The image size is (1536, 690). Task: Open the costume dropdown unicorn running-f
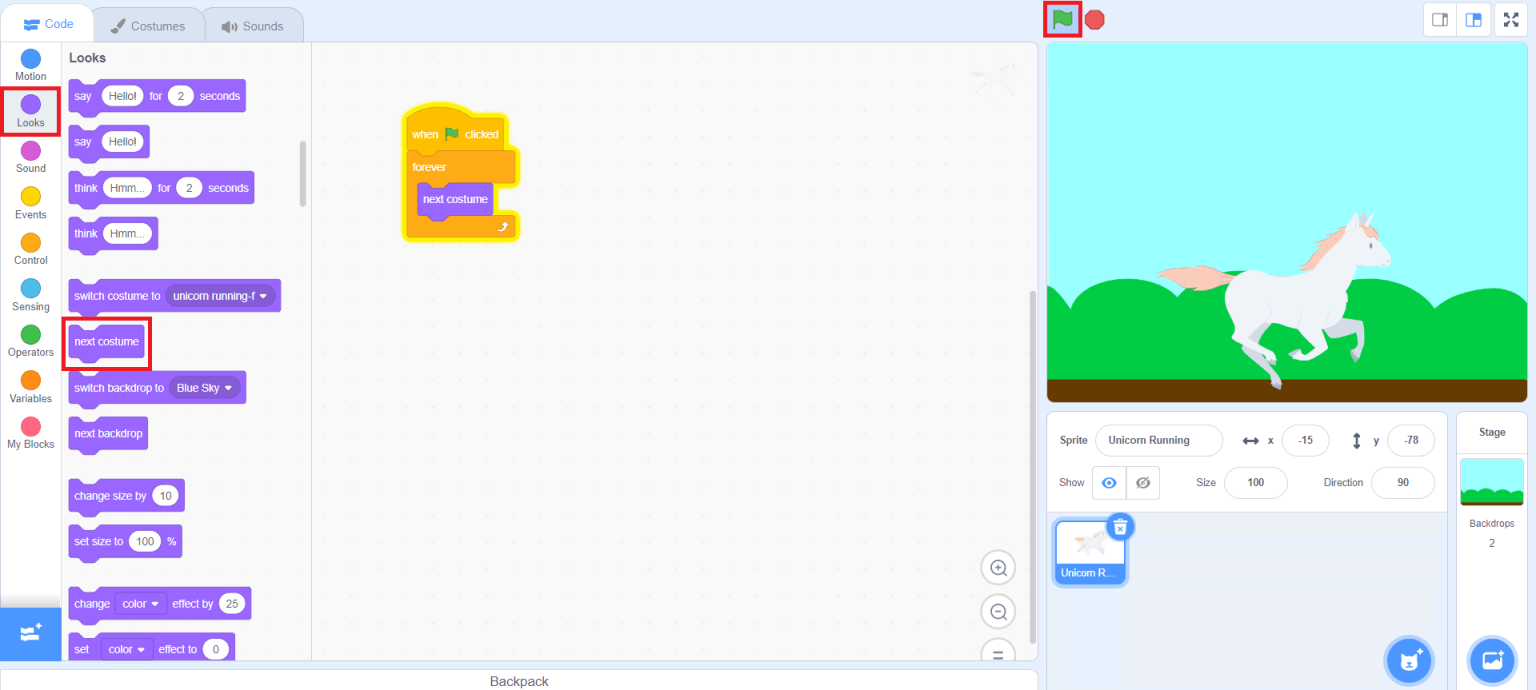tap(220, 296)
